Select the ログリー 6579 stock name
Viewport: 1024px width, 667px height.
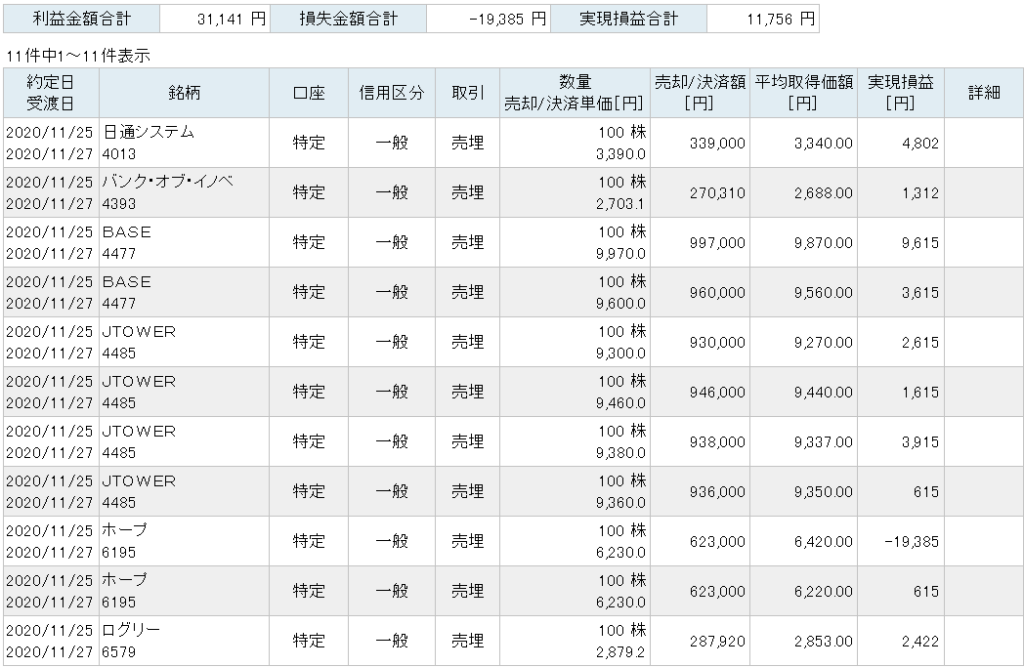[131, 641]
